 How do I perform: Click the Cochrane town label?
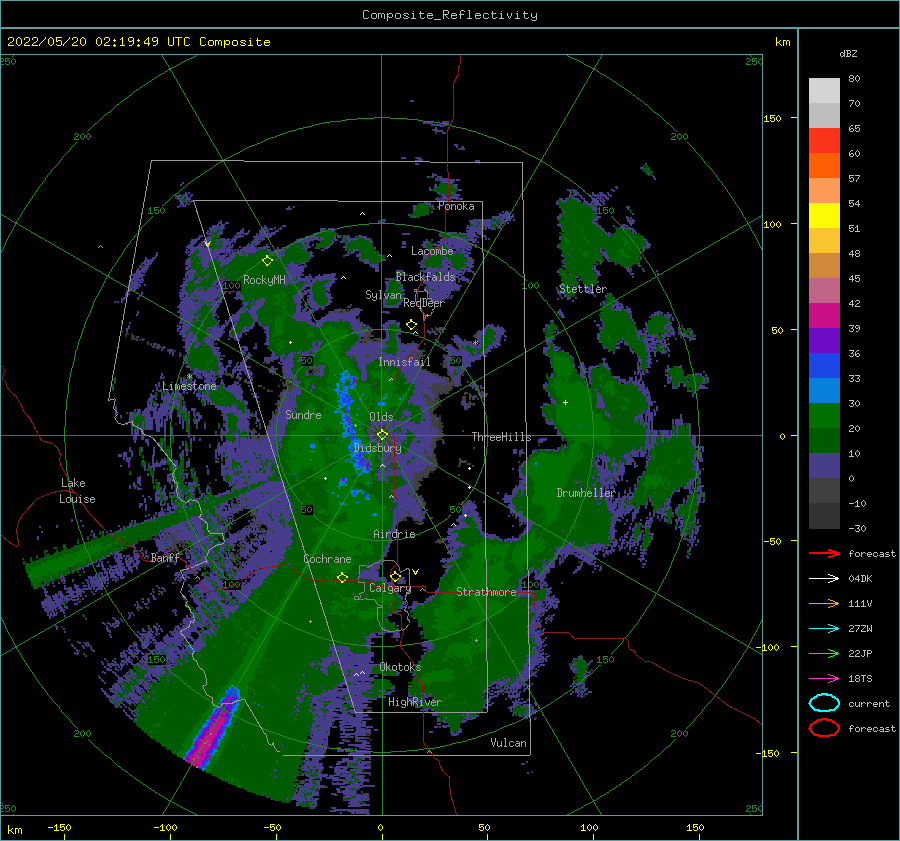tap(327, 559)
